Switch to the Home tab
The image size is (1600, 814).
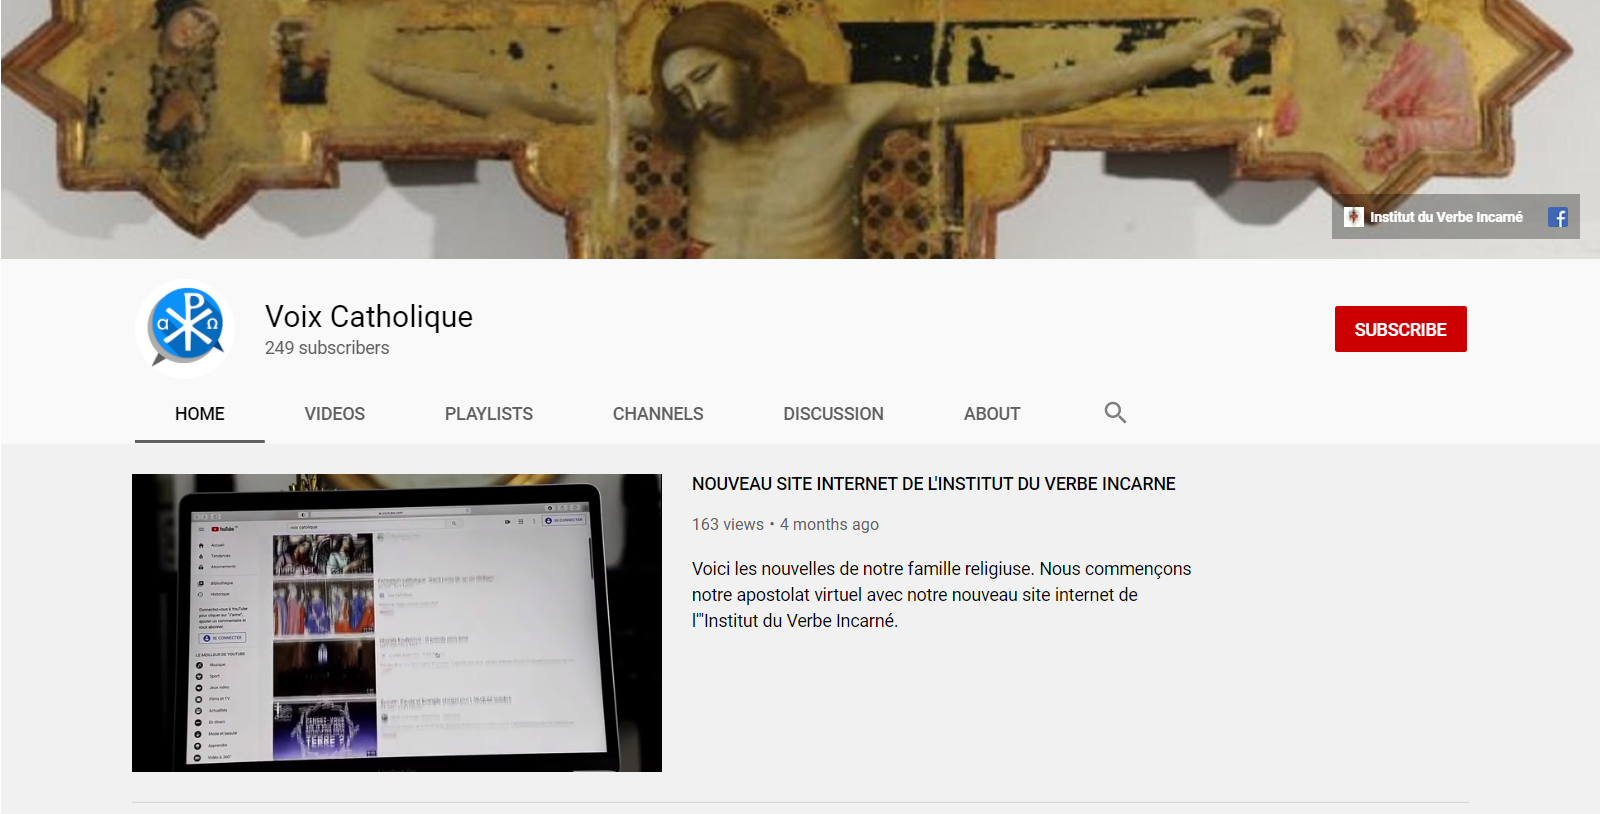coord(200,414)
